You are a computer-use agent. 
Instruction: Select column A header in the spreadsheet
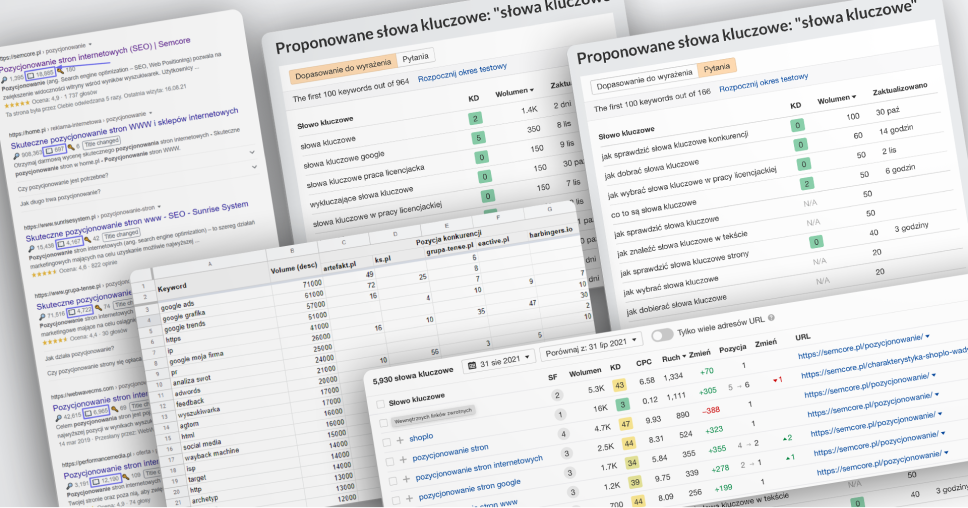pyautogui.click(x=210, y=264)
